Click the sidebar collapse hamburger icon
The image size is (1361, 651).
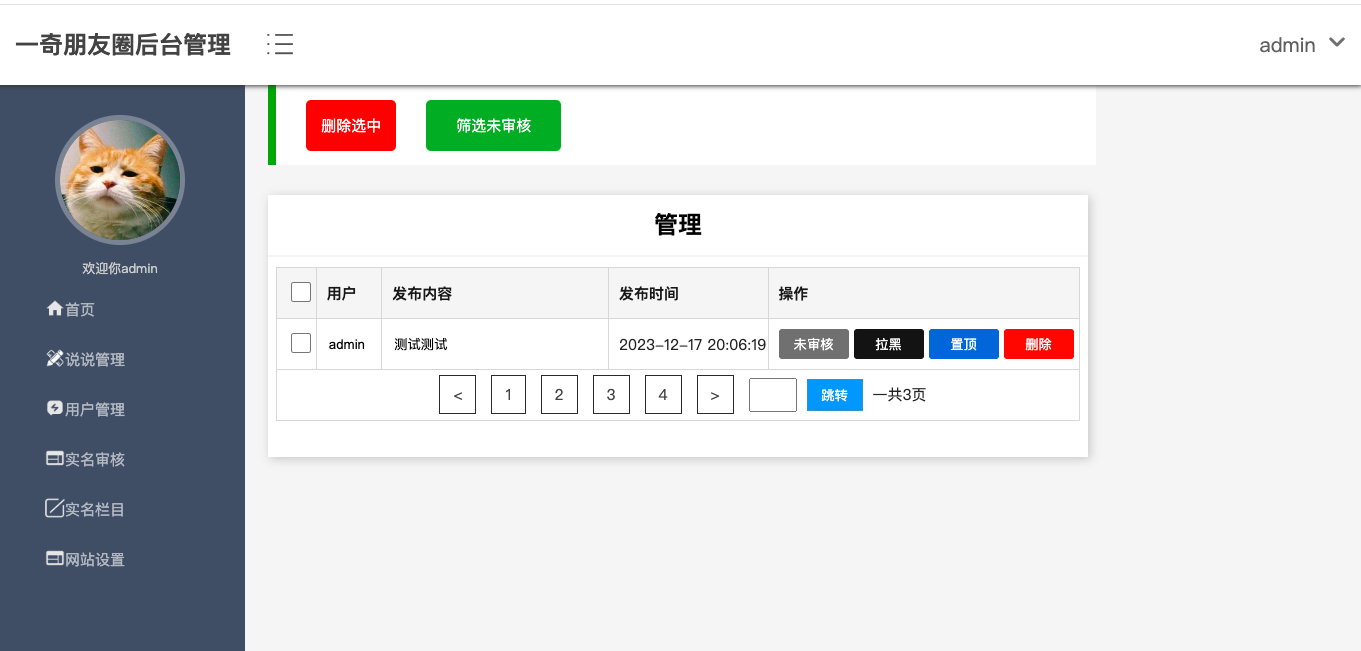[x=280, y=44]
